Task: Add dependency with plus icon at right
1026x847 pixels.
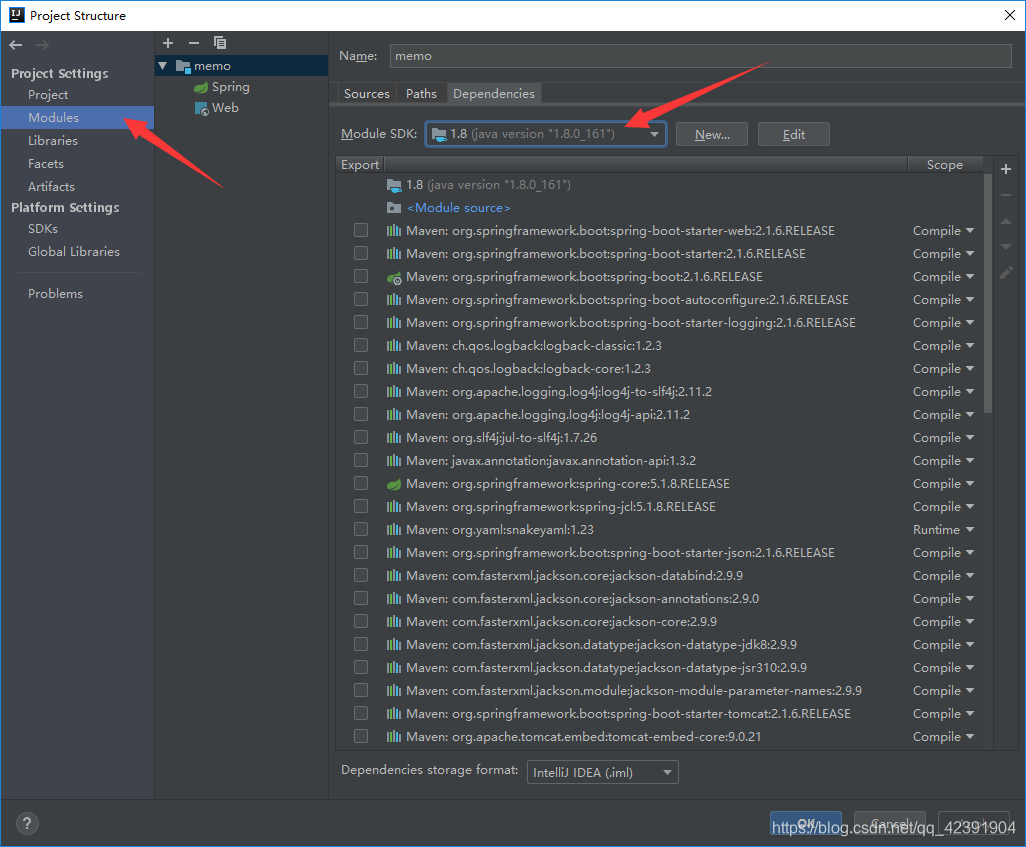Action: pos(1006,169)
